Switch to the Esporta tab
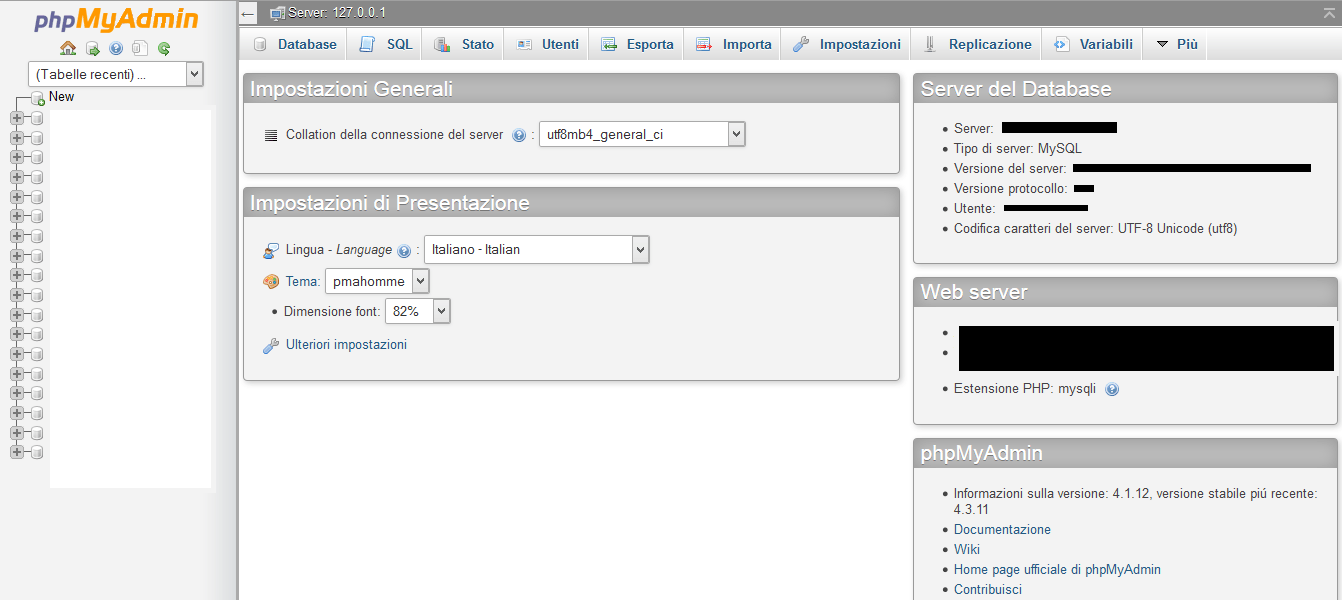This screenshot has height=600, width=1342. pos(637,45)
